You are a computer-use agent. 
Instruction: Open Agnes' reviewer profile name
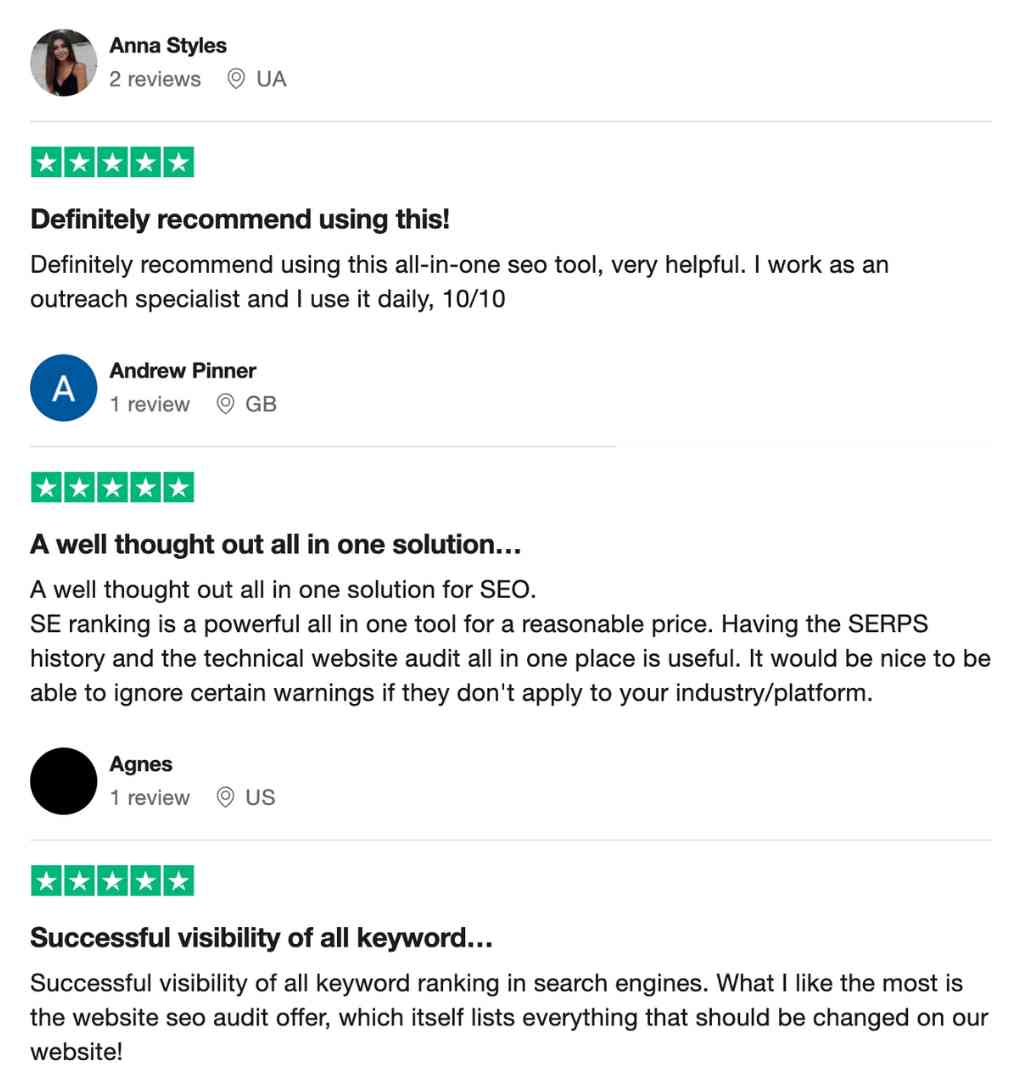[141, 764]
